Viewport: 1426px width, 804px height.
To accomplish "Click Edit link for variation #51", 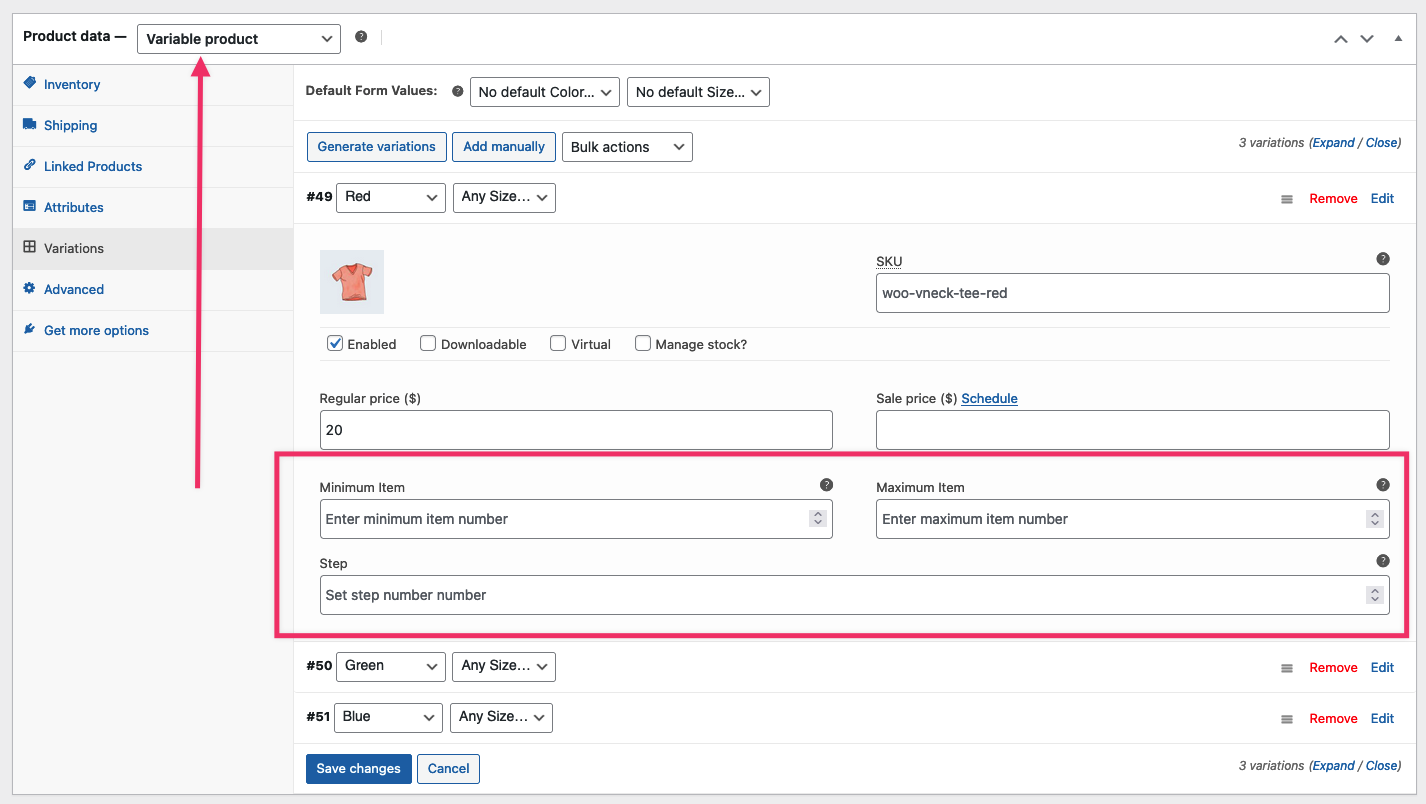I will (1382, 719).
